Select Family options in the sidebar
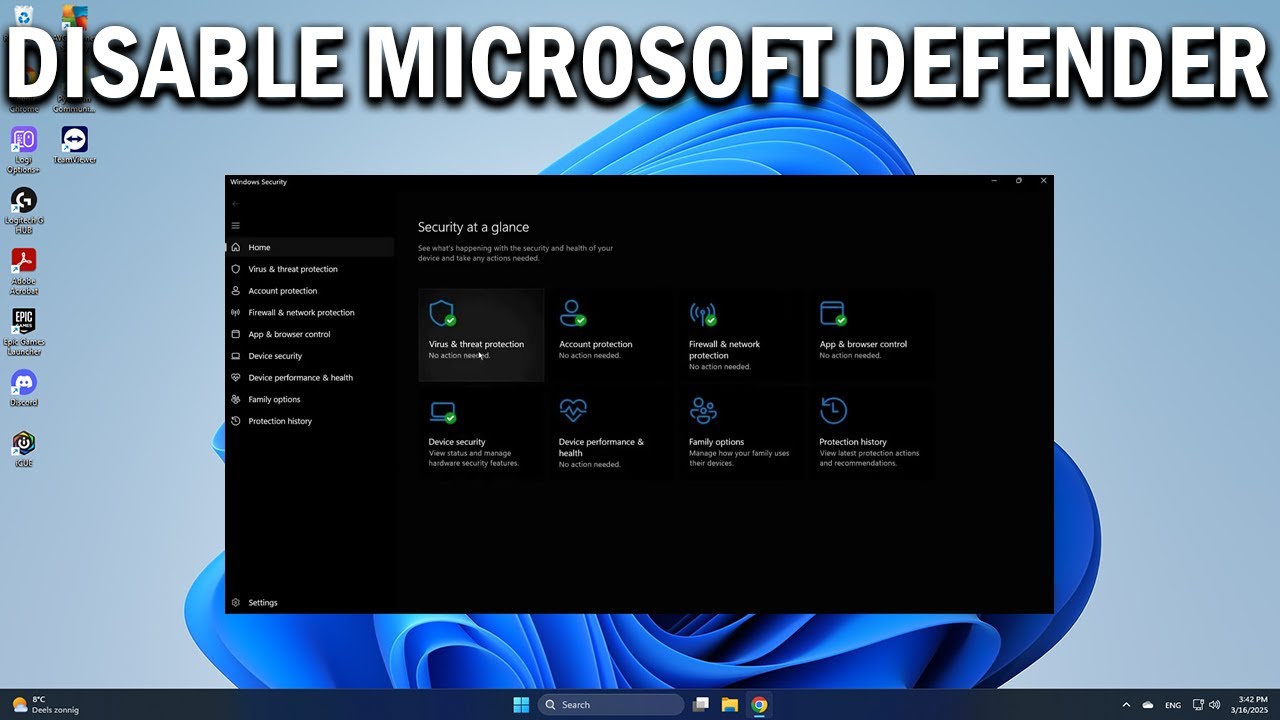 click(310, 399)
